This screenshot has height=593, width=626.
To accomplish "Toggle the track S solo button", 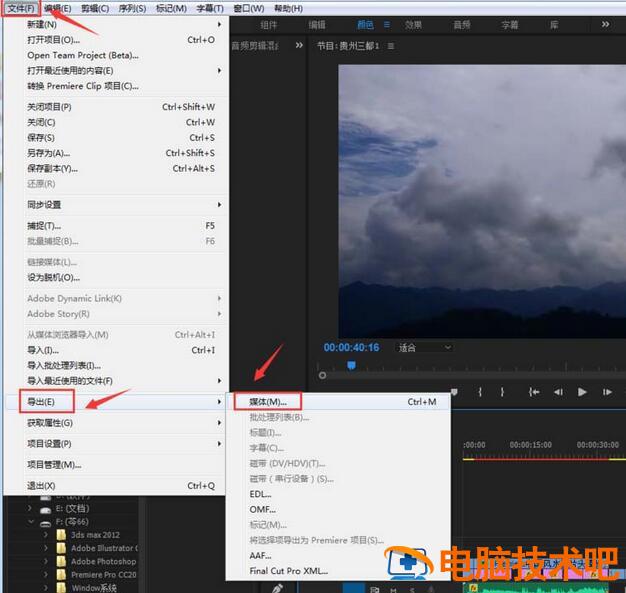I will point(412,590).
